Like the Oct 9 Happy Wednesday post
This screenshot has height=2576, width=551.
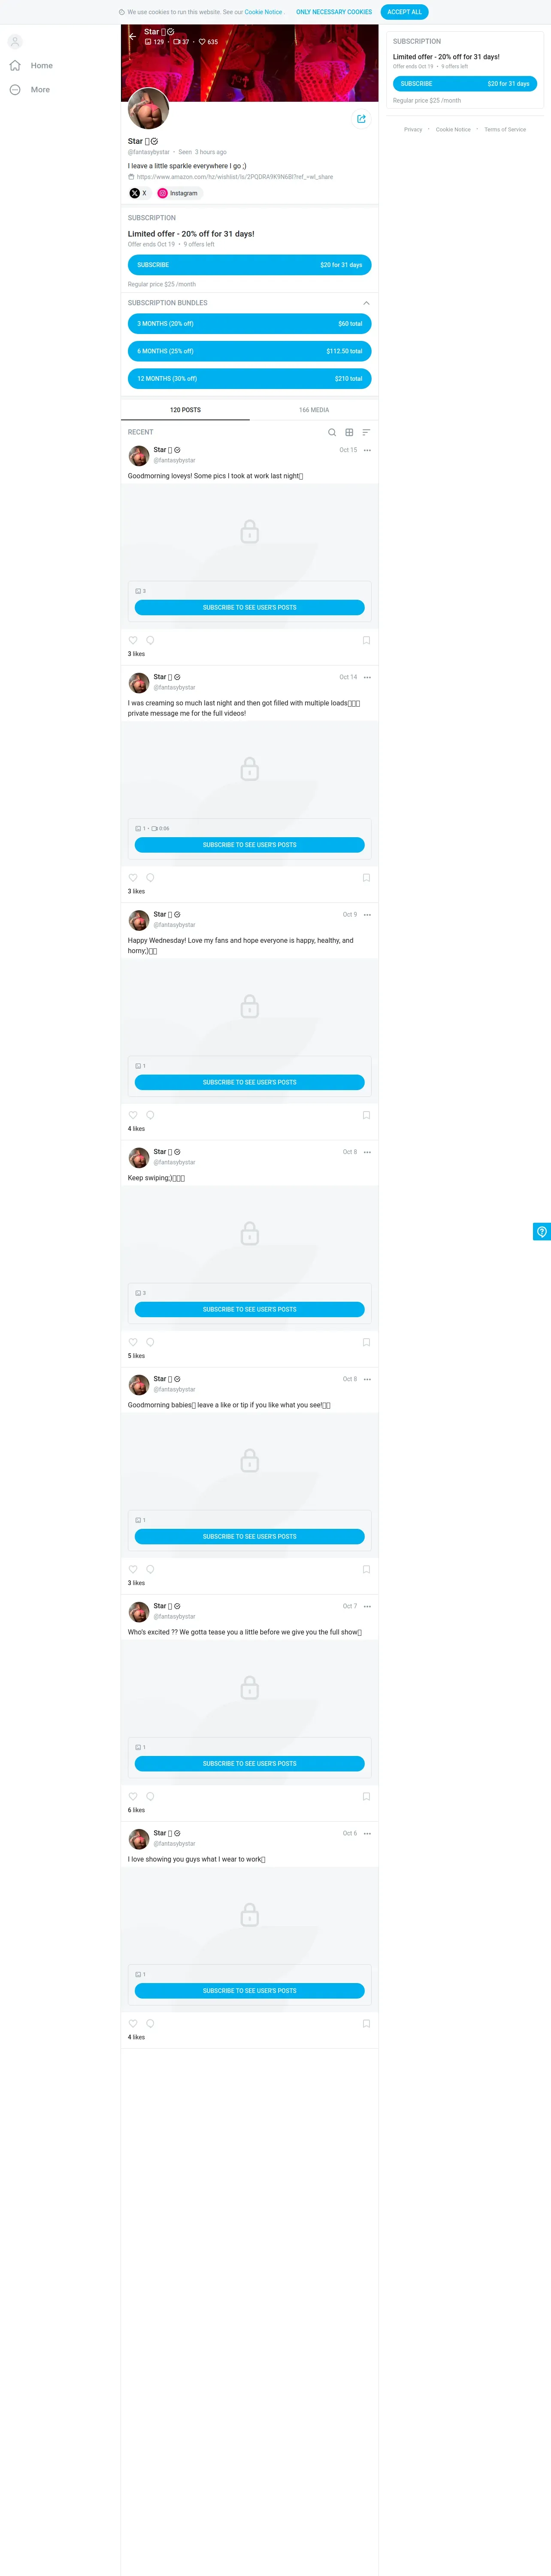133,1115
